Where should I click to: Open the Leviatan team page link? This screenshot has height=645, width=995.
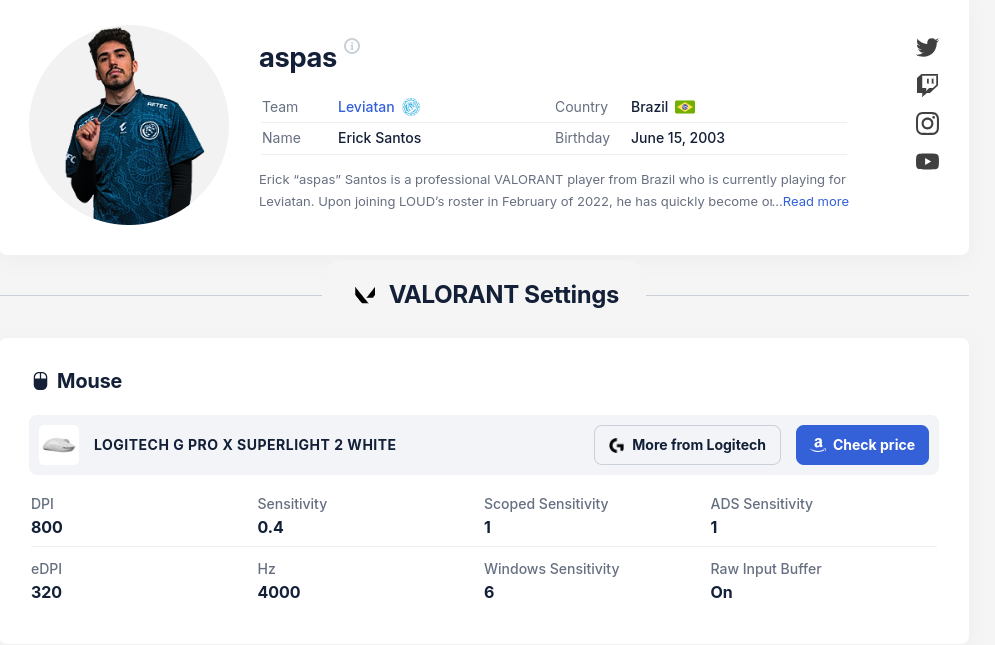[366, 106]
